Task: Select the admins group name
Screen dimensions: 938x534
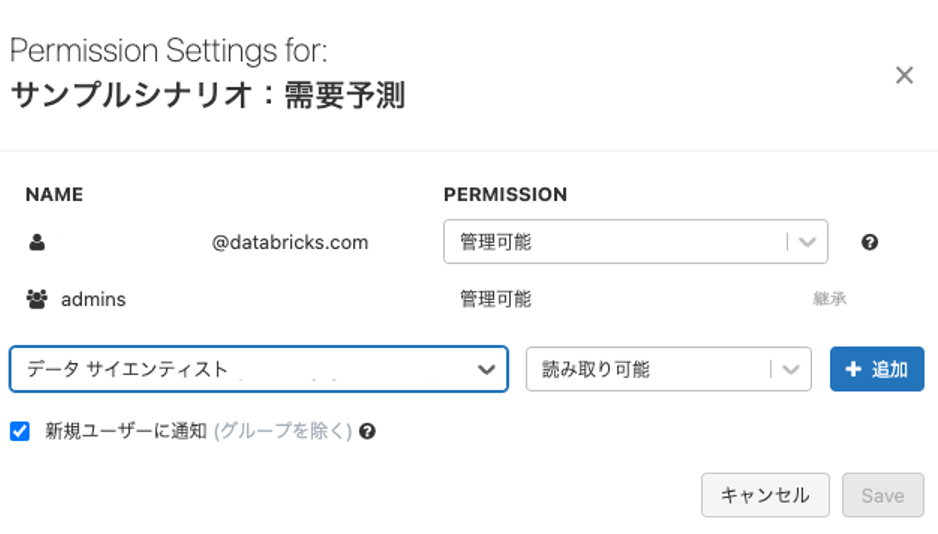Action: click(x=93, y=299)
